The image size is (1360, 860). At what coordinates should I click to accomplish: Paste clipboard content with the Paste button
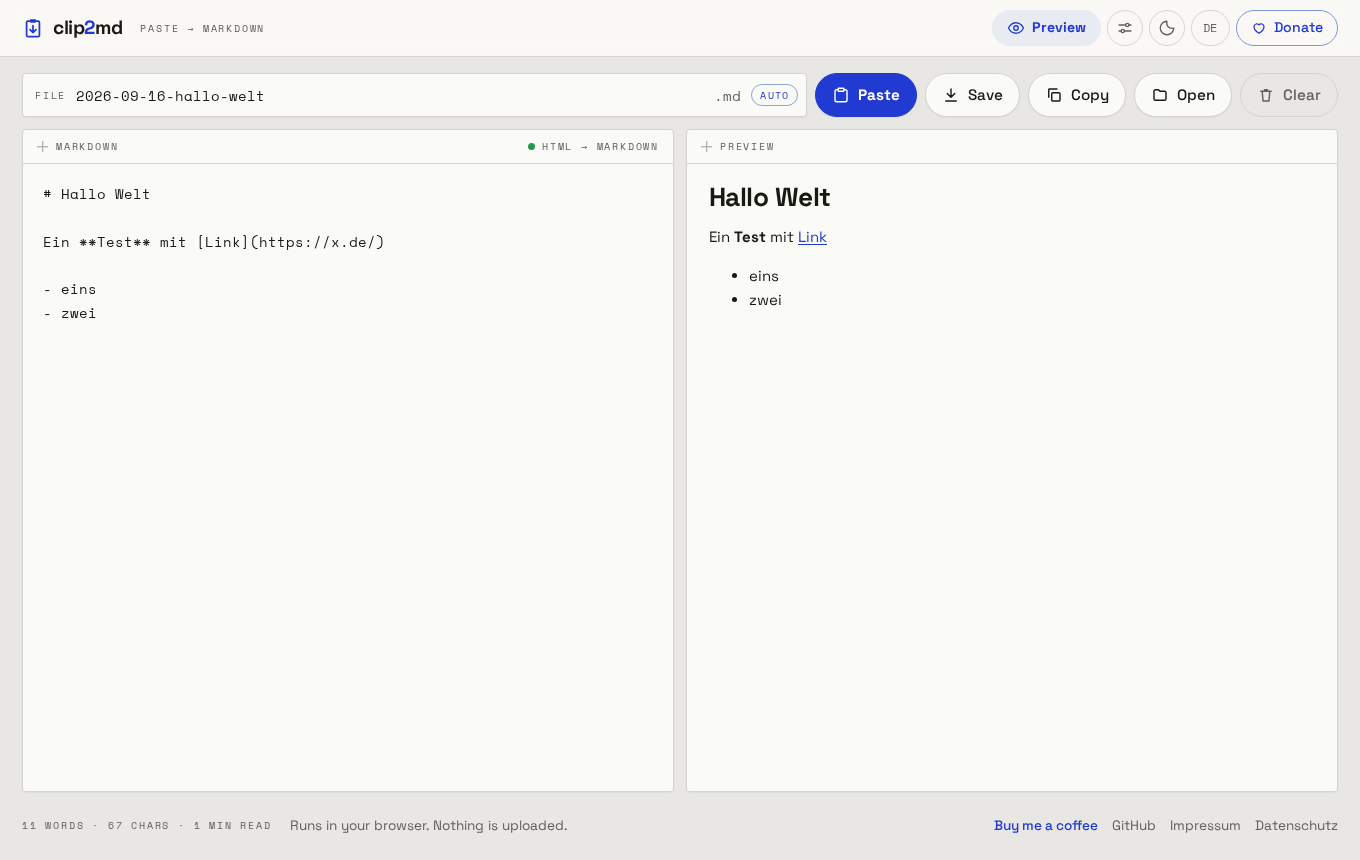coord(866,95)
